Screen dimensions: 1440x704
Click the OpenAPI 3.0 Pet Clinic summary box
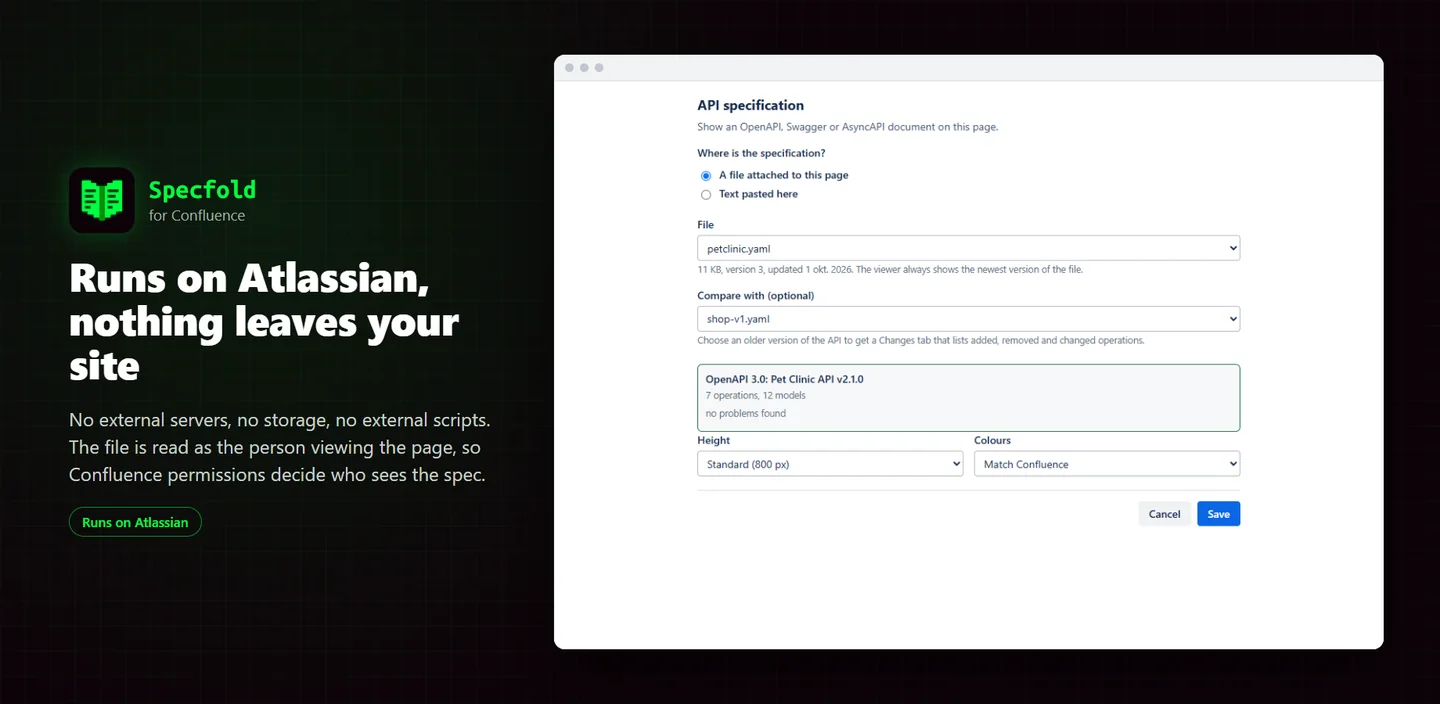click(968, 398)
